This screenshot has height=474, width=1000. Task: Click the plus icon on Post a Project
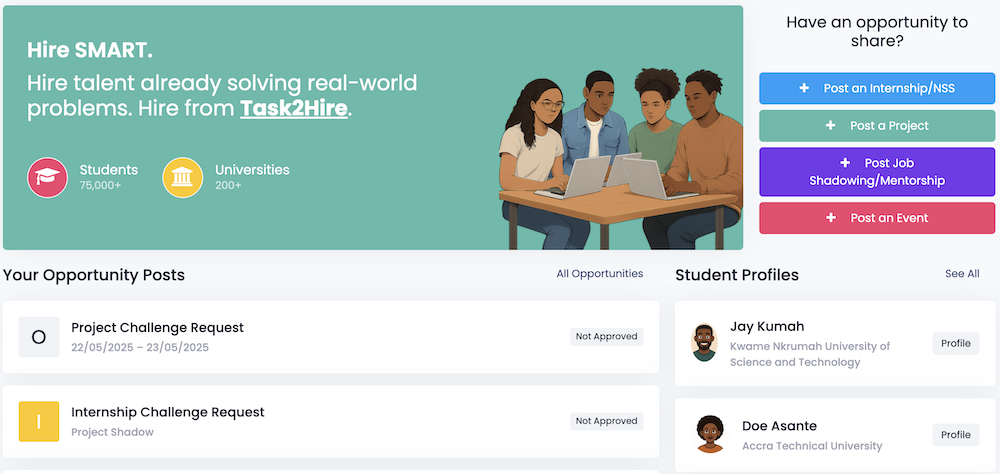point(830,126)
